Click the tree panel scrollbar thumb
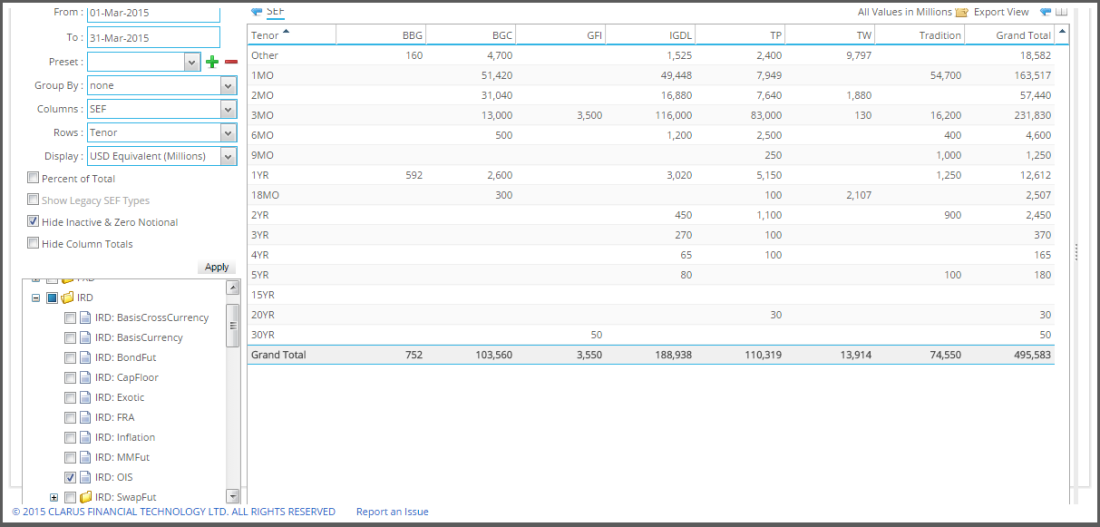 (x=233, y=326)
